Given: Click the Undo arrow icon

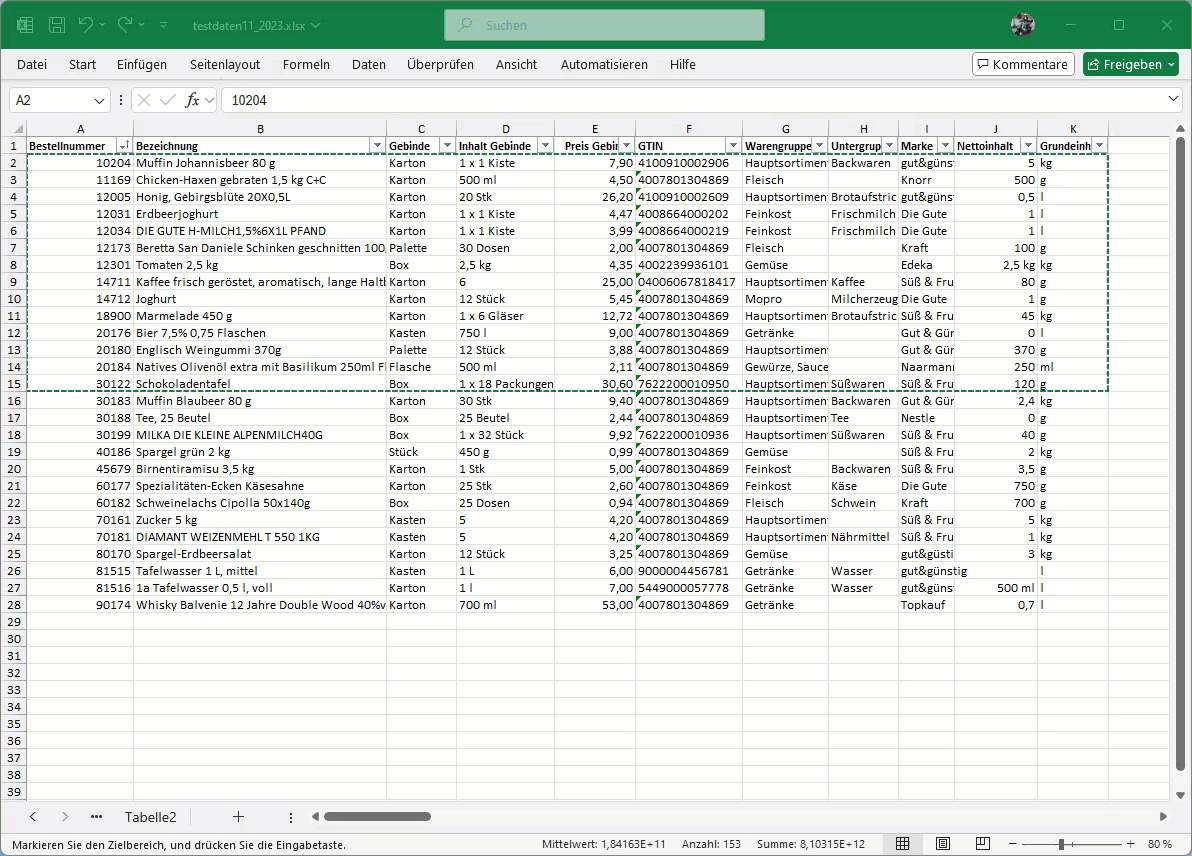Looking at the screenshot, I should coord(86,25).
